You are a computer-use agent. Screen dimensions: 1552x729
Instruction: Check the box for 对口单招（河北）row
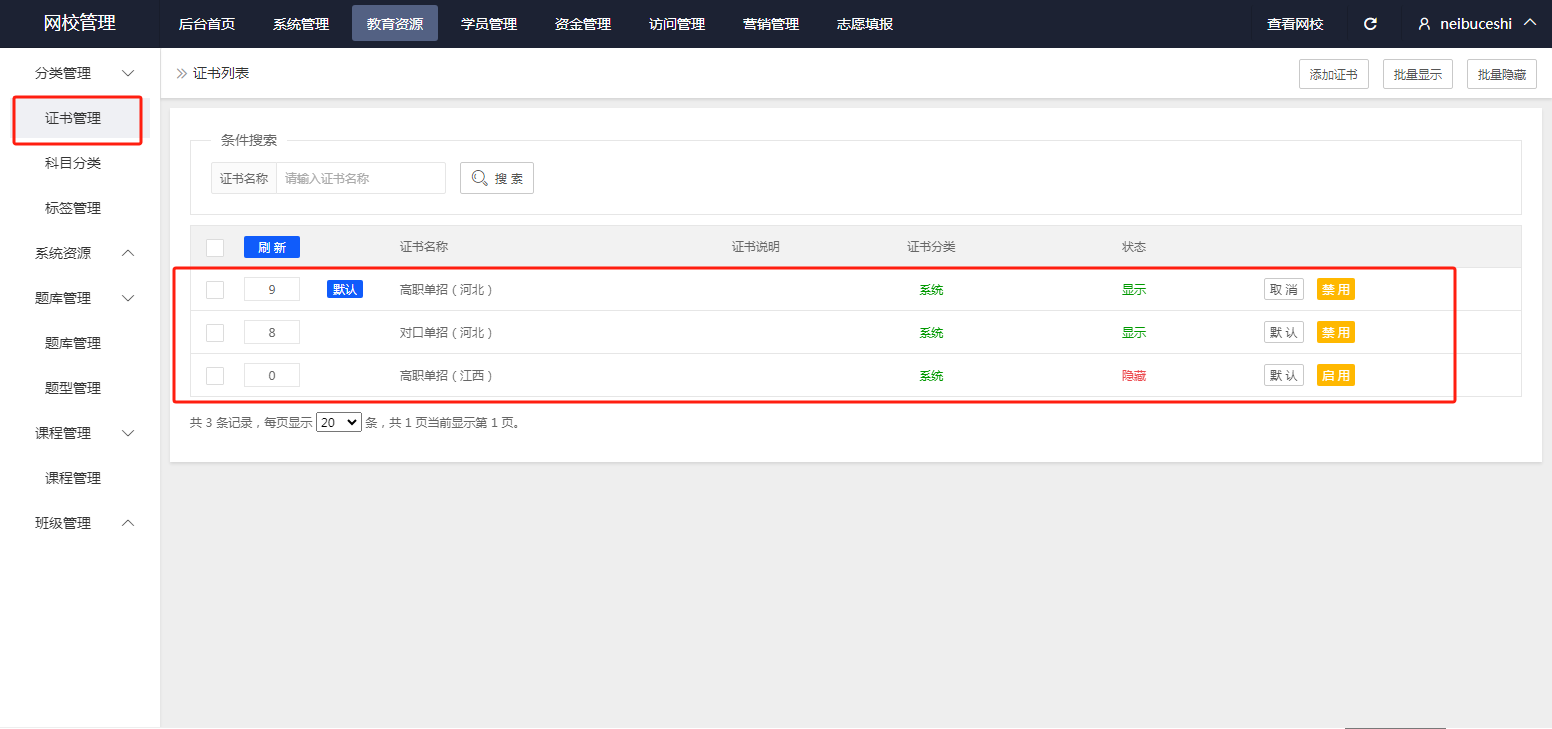tap(215, 332)
